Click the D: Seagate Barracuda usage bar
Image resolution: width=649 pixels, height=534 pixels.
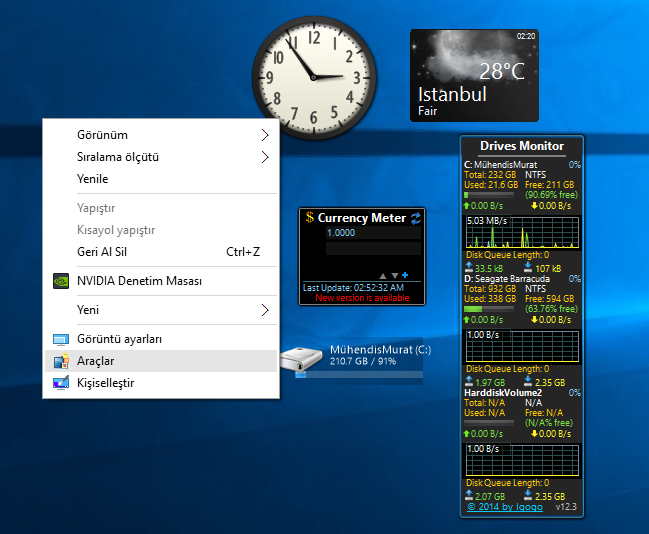(489, 309)
